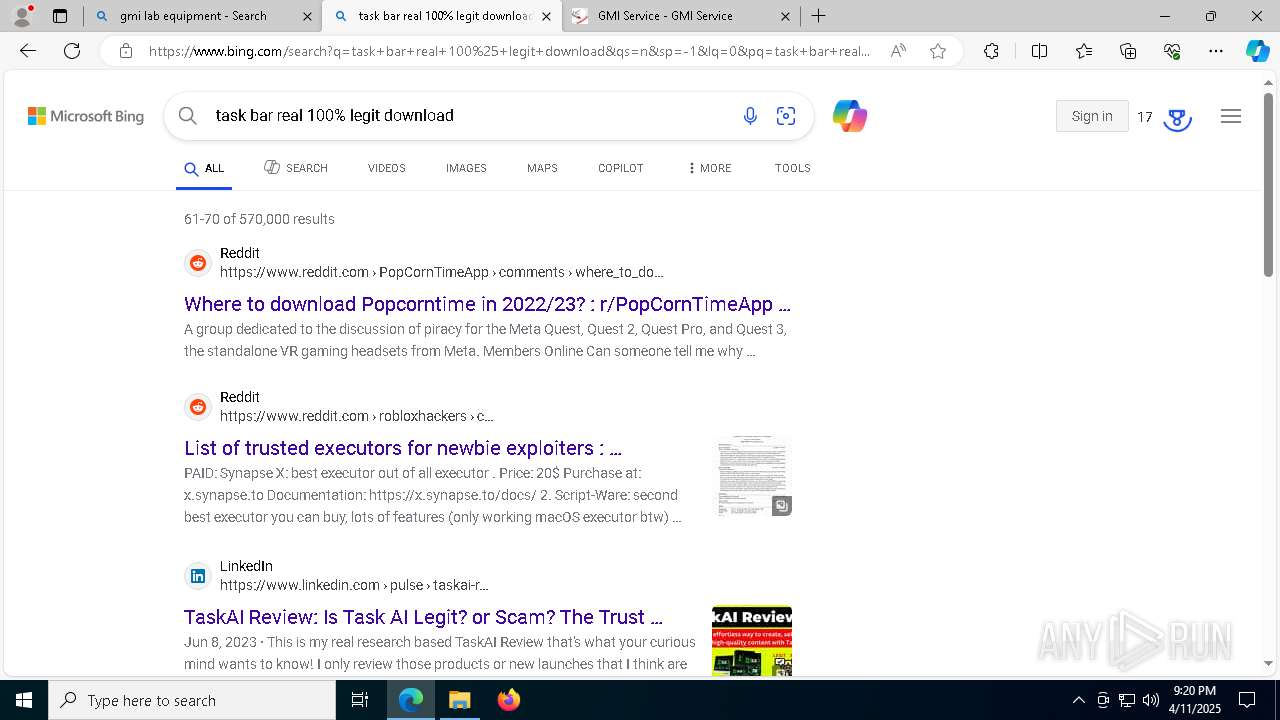This screenshot has height=720, width=1280.
Task: Launch Firefox from taskbar
Action: (x=509, y=700)
